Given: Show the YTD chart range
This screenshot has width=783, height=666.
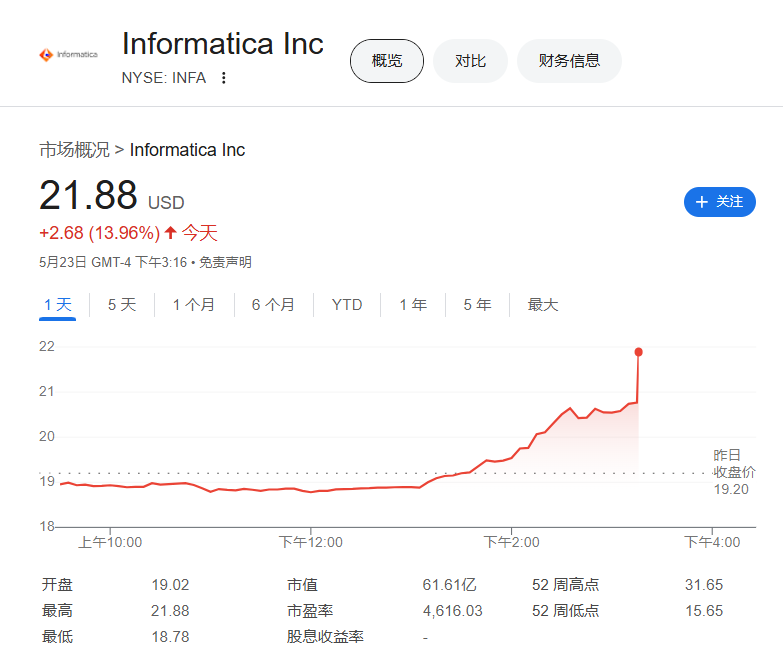Looking at the screenshot, I should [x=347, y=305].
